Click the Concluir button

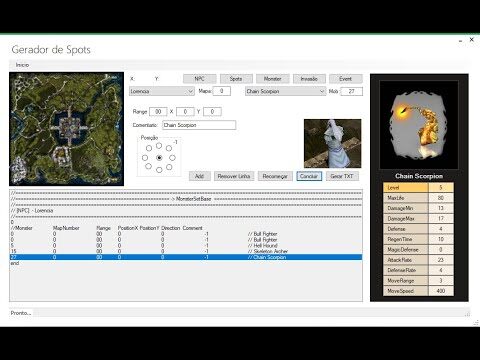point(309,176)
